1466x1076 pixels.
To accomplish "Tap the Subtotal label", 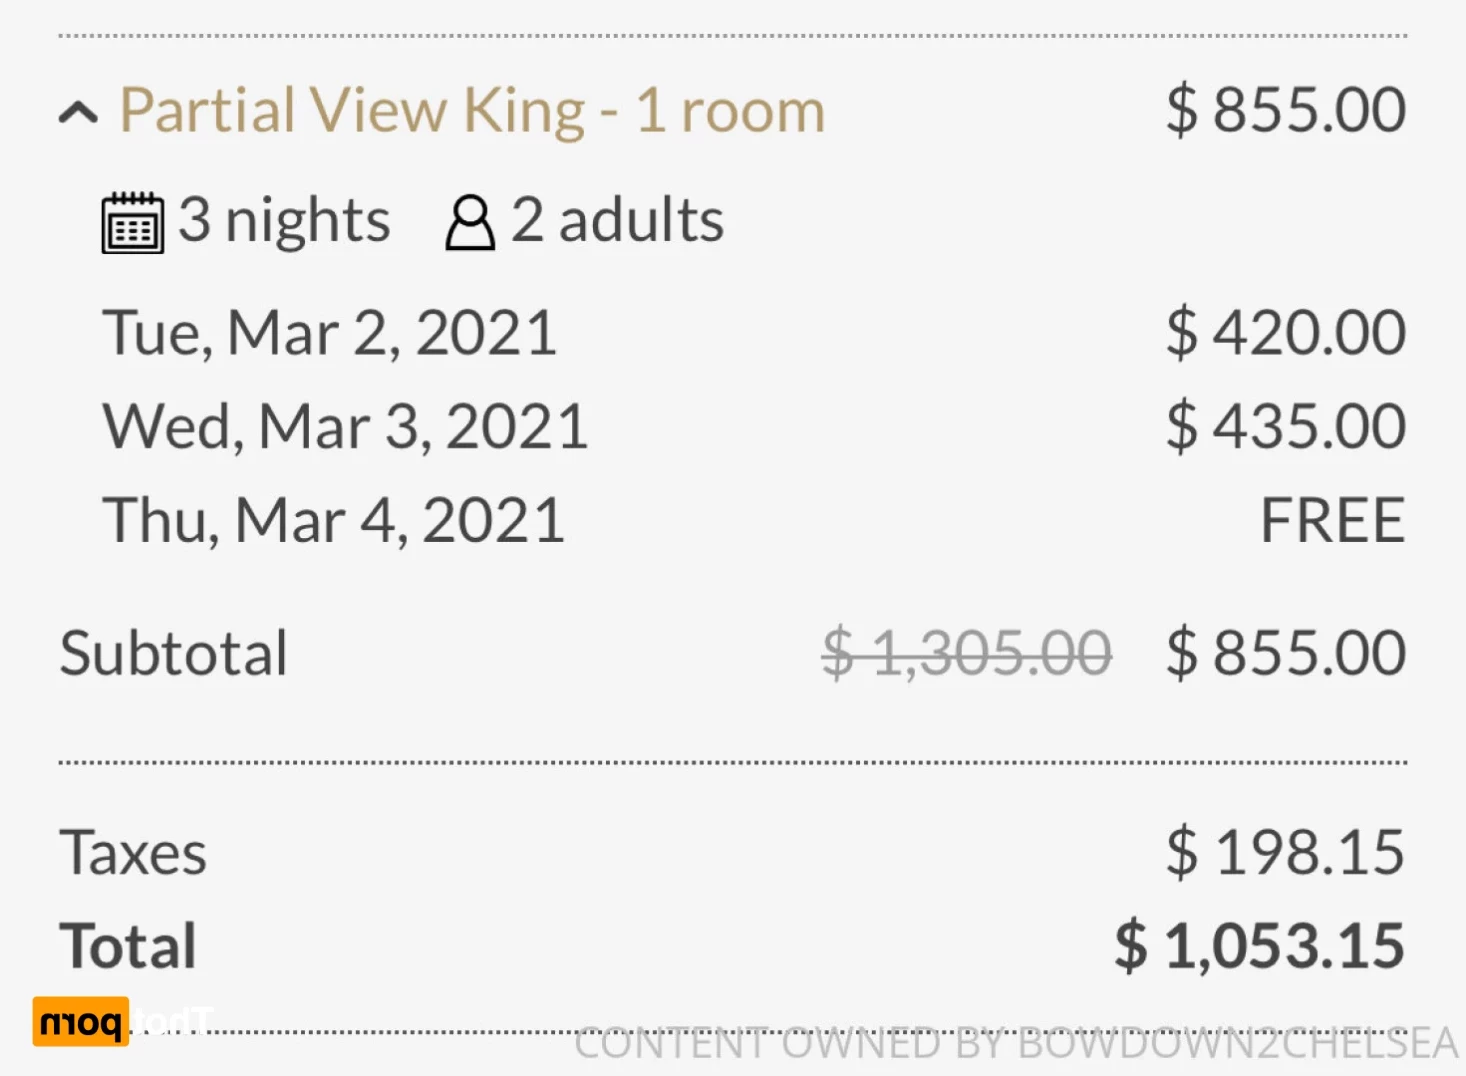I will (174, 653).
